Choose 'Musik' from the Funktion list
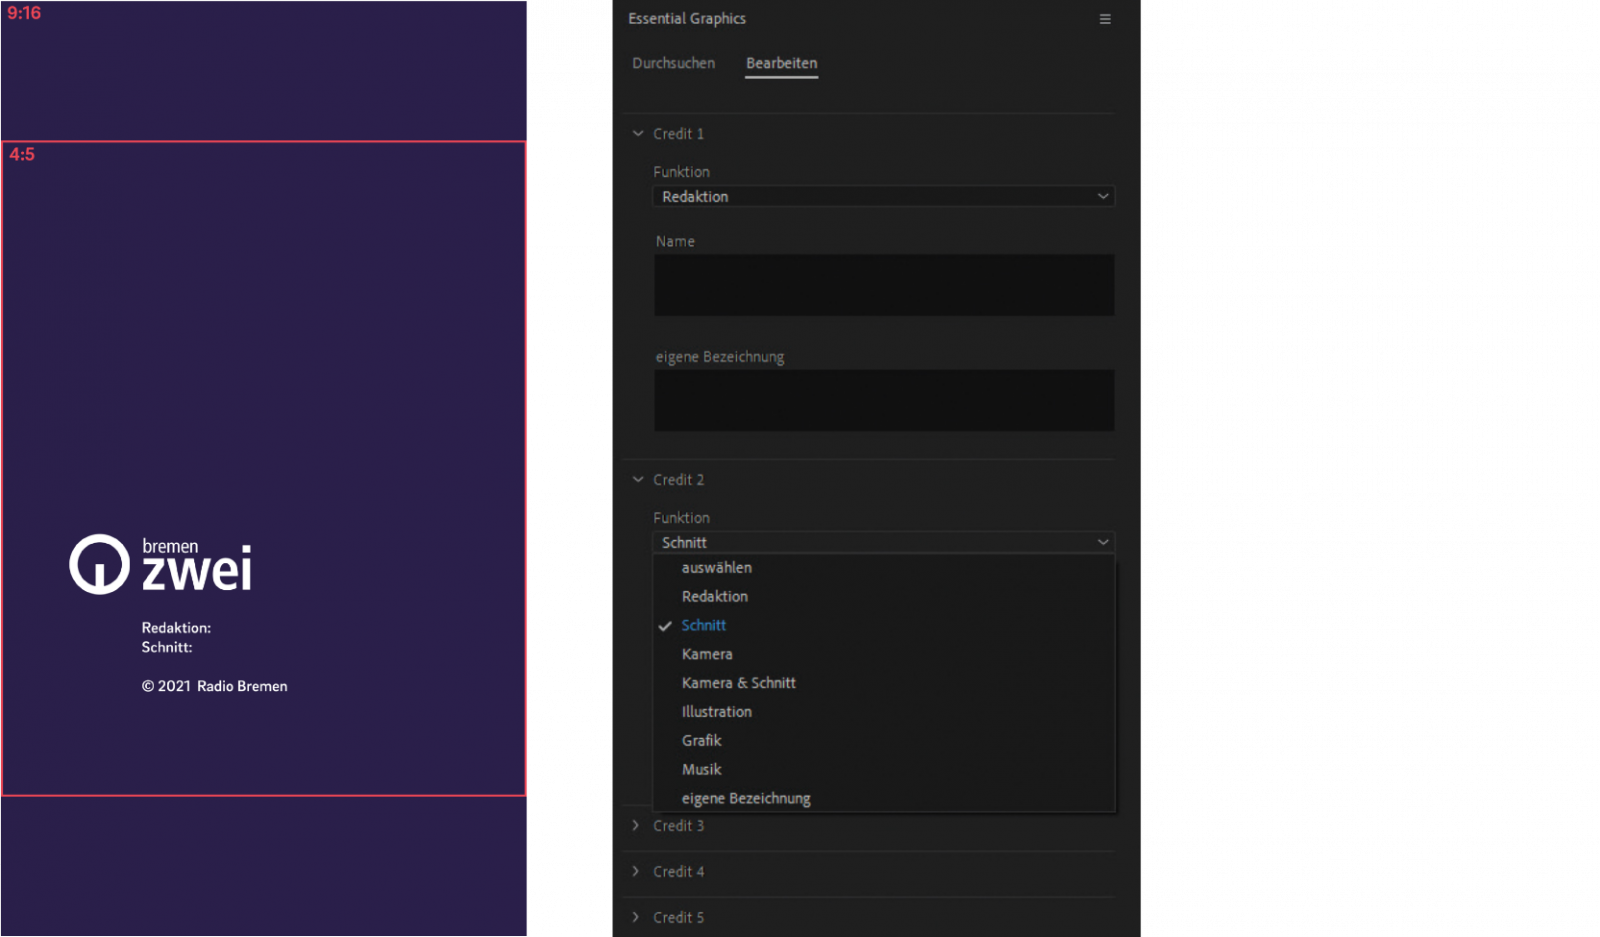The height and width of the screenshot is (937, 1600). point(701,770)
